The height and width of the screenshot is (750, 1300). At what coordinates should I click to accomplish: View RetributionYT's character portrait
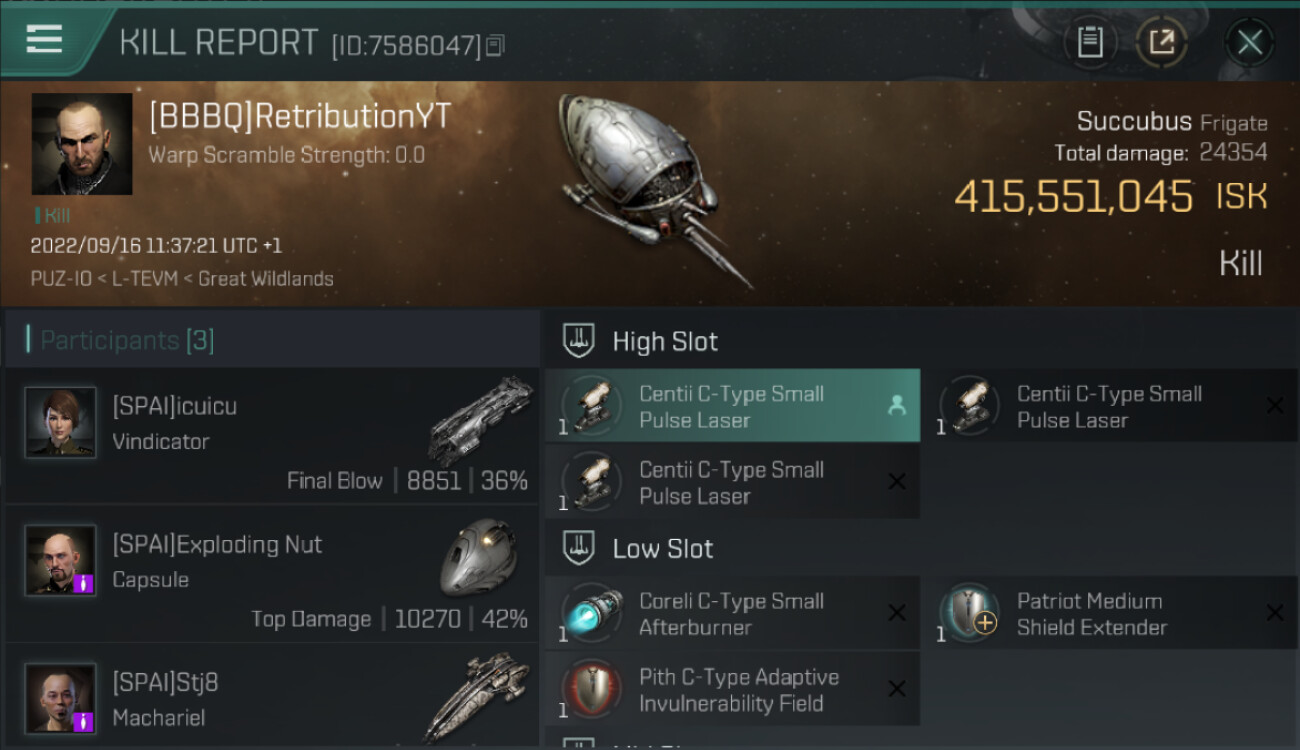pyautogui.click(x=82, y=144)
